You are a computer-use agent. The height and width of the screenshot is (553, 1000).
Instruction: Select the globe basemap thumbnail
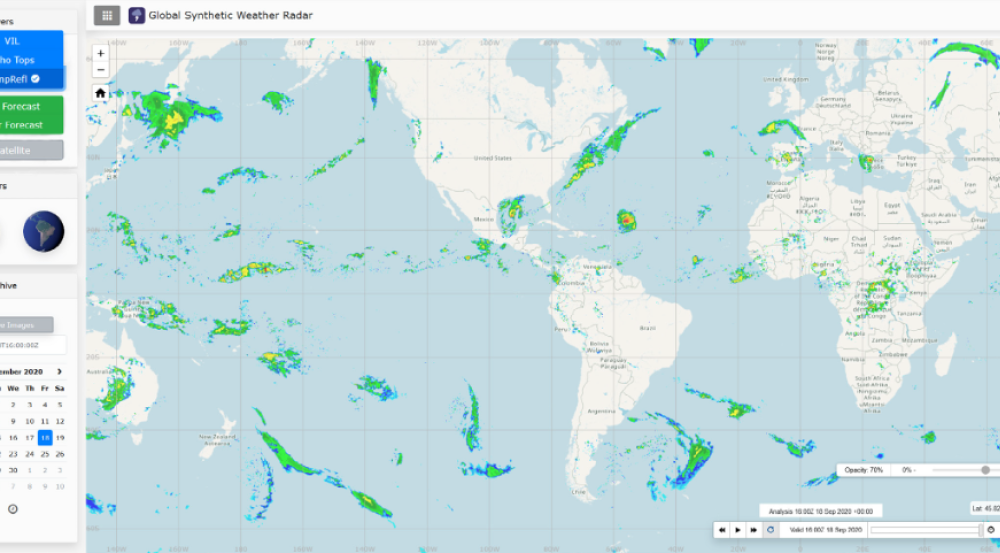[x=43, y=232]
